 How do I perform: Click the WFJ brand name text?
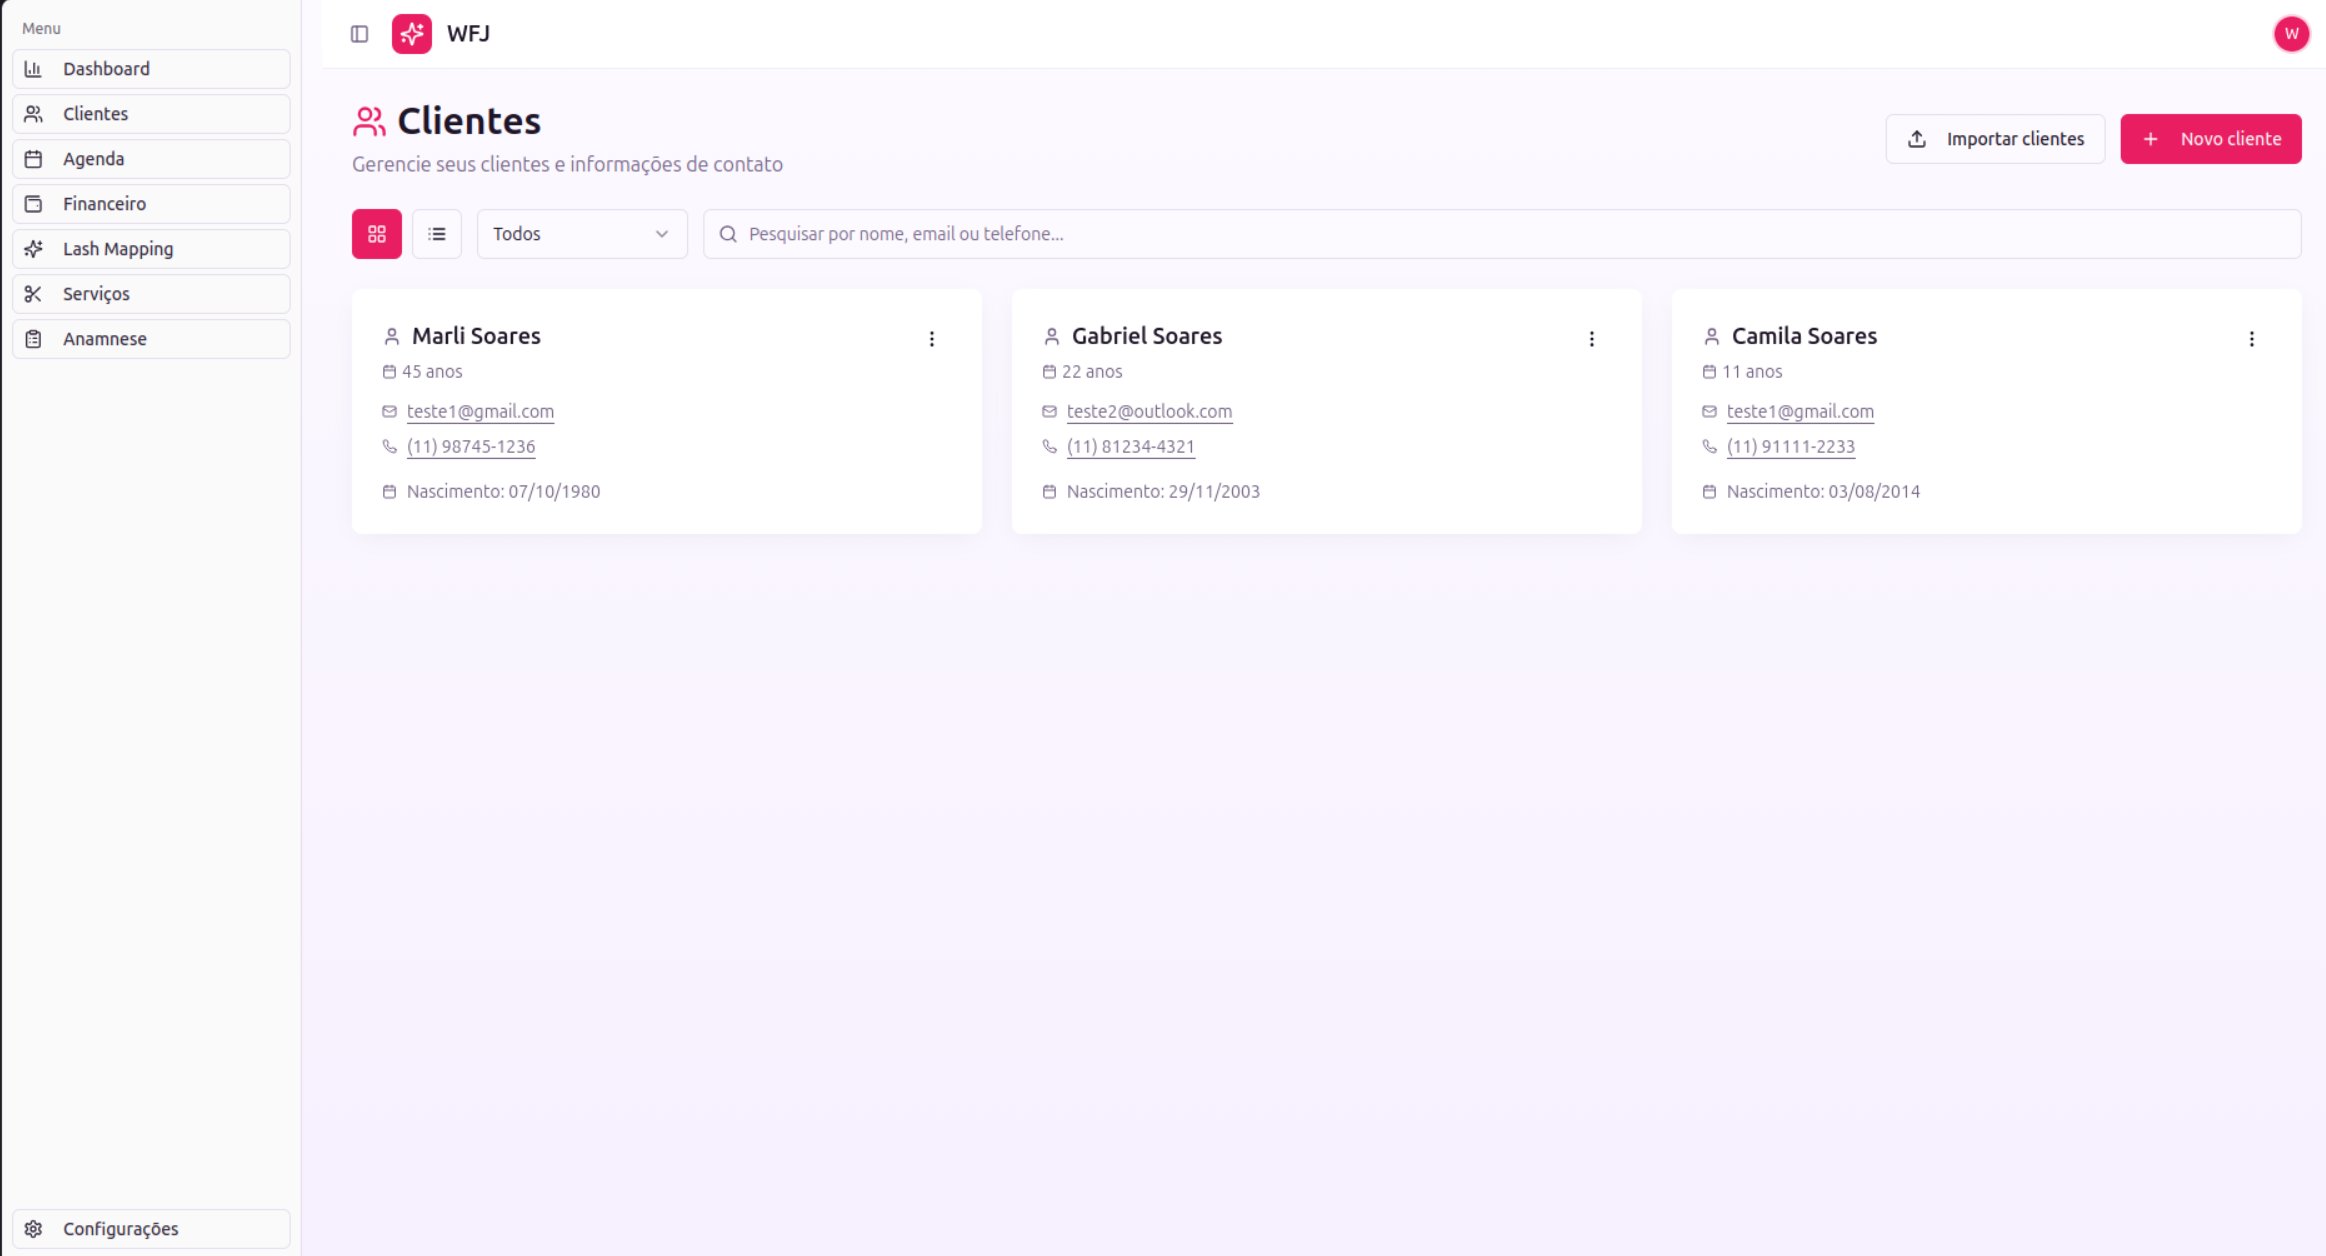(x=468, y=34)
